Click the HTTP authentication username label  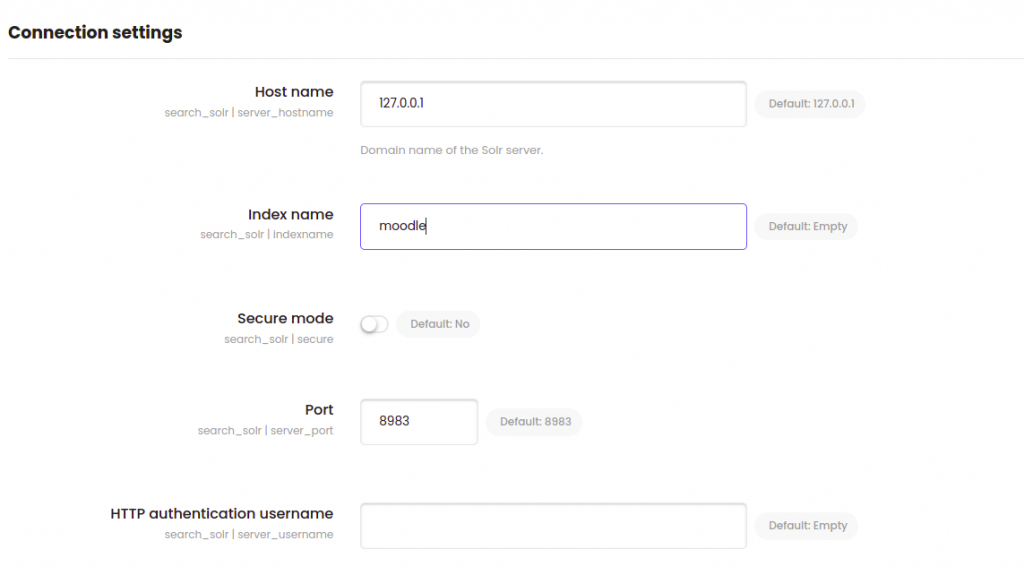point(222,514)
